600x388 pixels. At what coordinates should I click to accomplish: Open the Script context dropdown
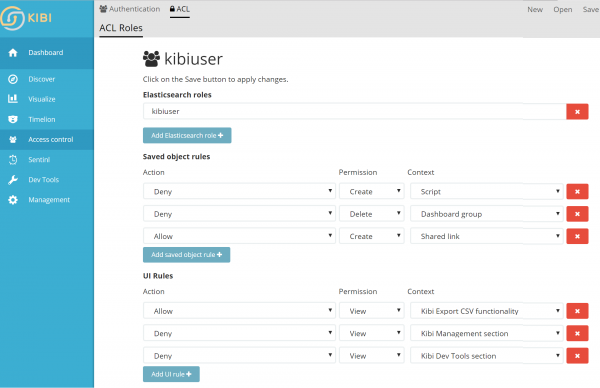click(x=486, y=191)
